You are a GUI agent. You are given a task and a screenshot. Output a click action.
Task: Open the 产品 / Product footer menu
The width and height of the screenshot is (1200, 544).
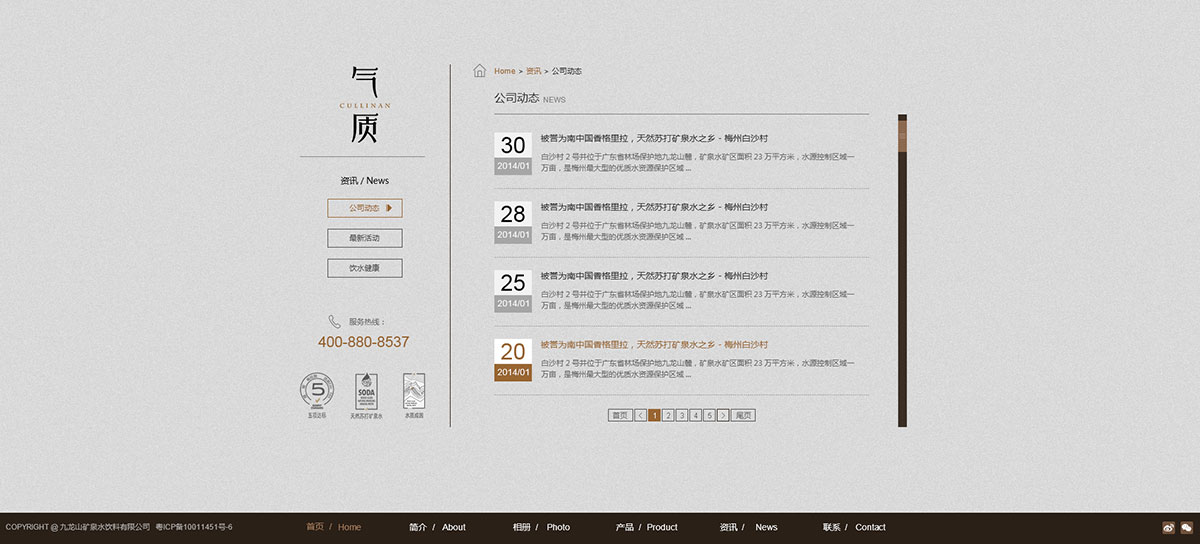tap(646, 527)
